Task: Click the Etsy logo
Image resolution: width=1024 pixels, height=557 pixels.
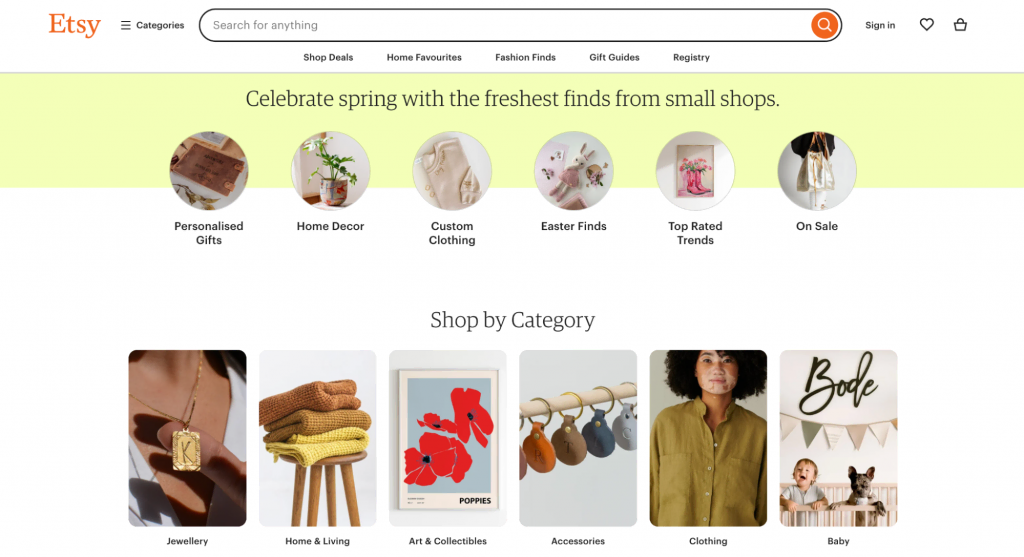Action: [x=75, y=25]
